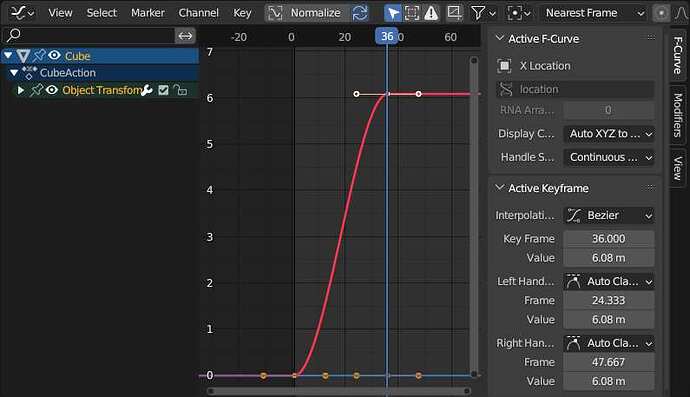
Task: Click the left handle Value field
Action: tap(609, 320)
